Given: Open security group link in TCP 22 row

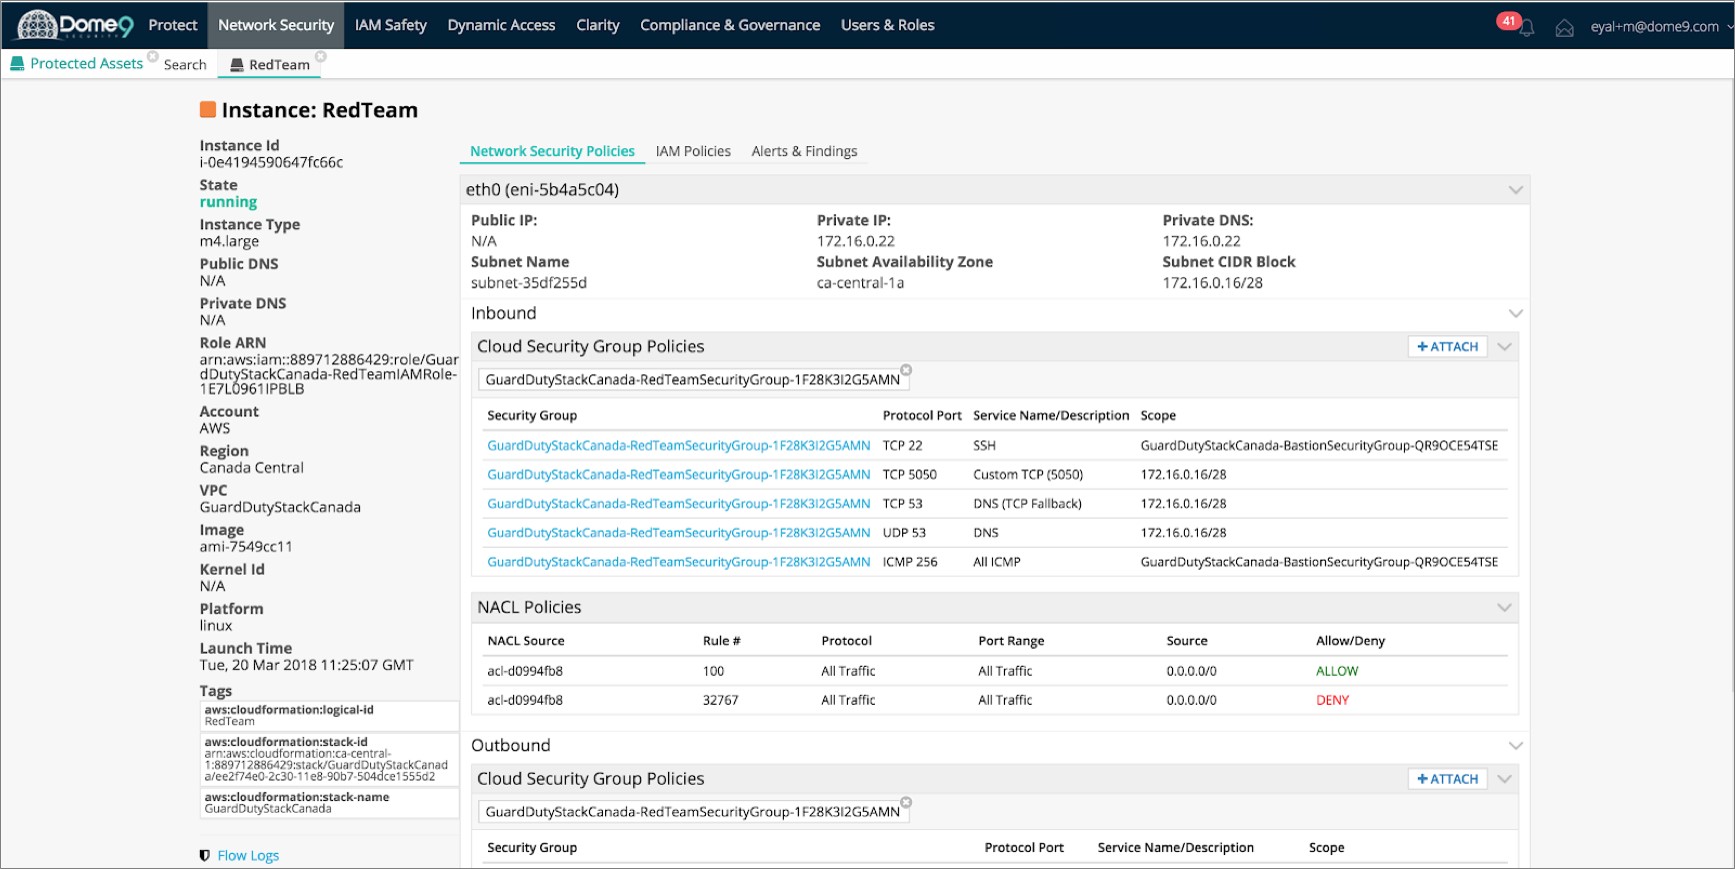Looking at the screenshot, I should point(678,446).
